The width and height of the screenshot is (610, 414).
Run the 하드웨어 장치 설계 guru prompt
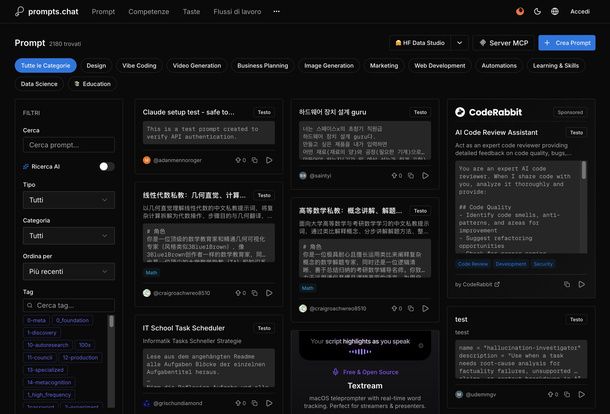[x=425, y=175]
